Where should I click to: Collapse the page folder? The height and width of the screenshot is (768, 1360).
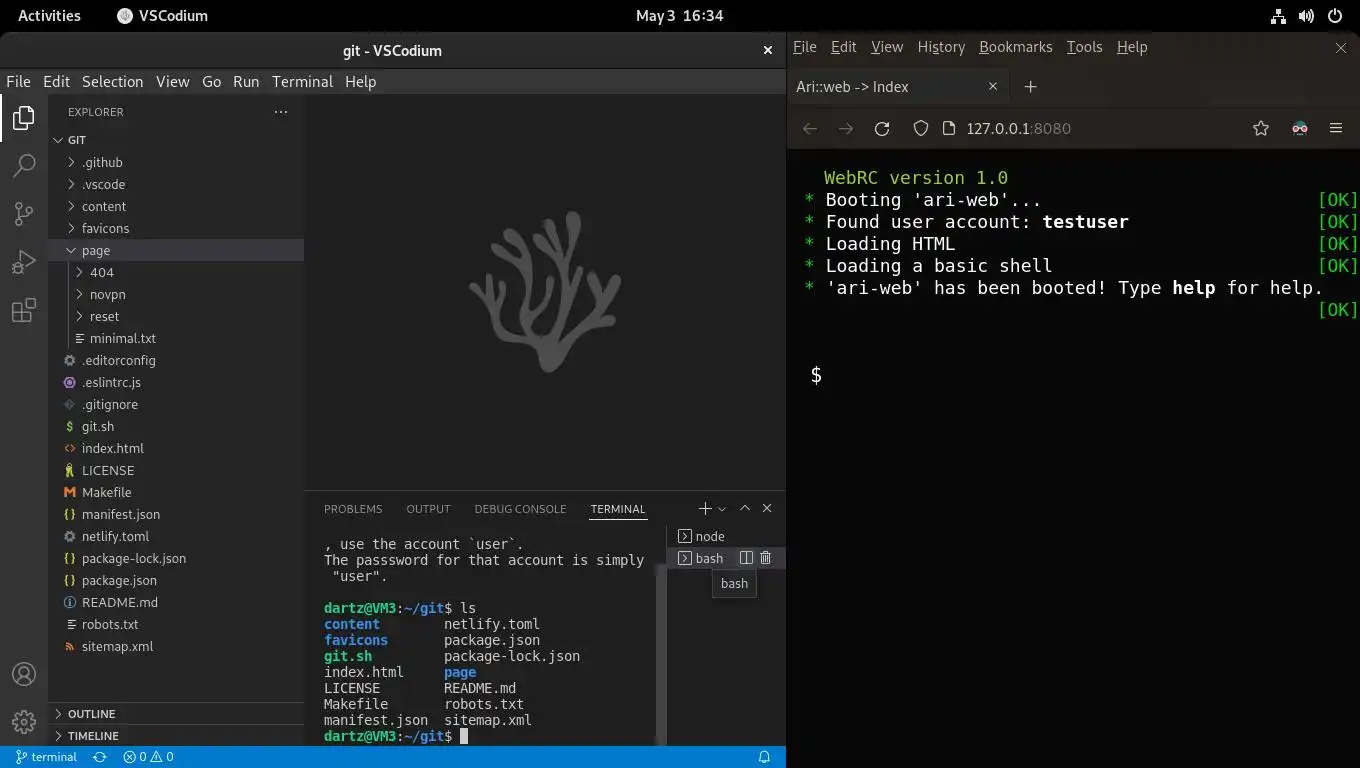176,250
